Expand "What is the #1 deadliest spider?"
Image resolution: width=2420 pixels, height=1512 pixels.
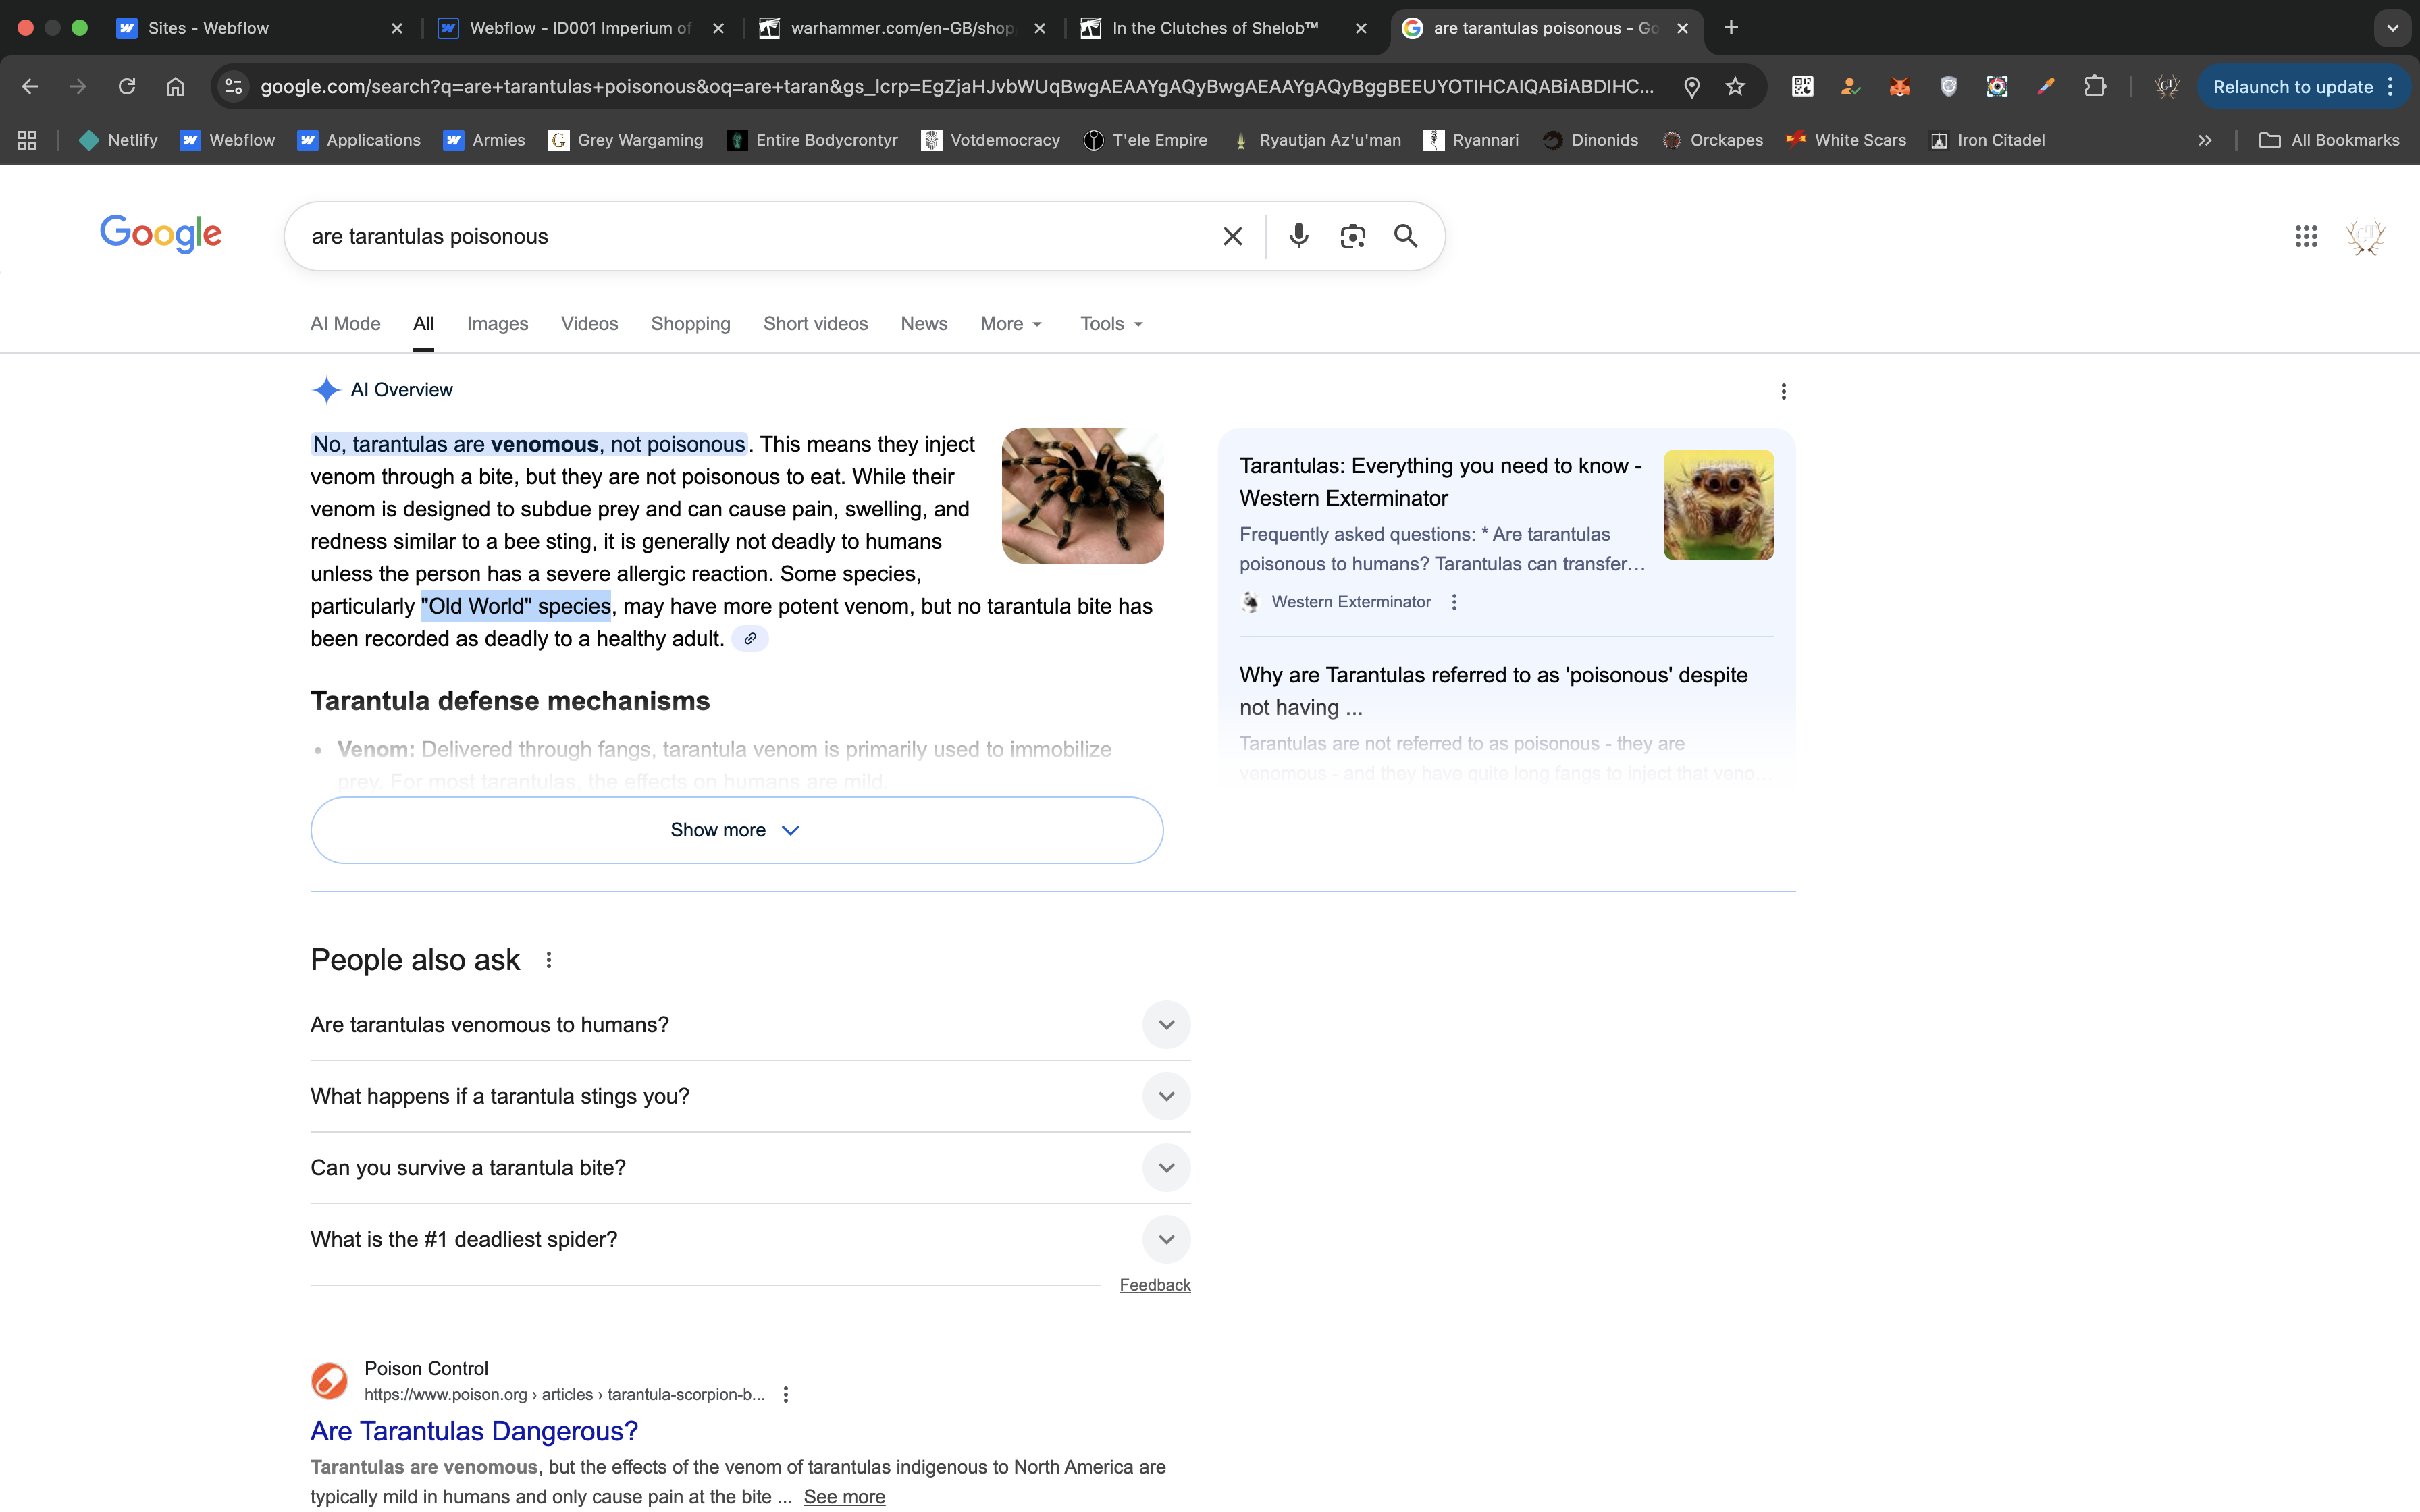[1166, 1240]
